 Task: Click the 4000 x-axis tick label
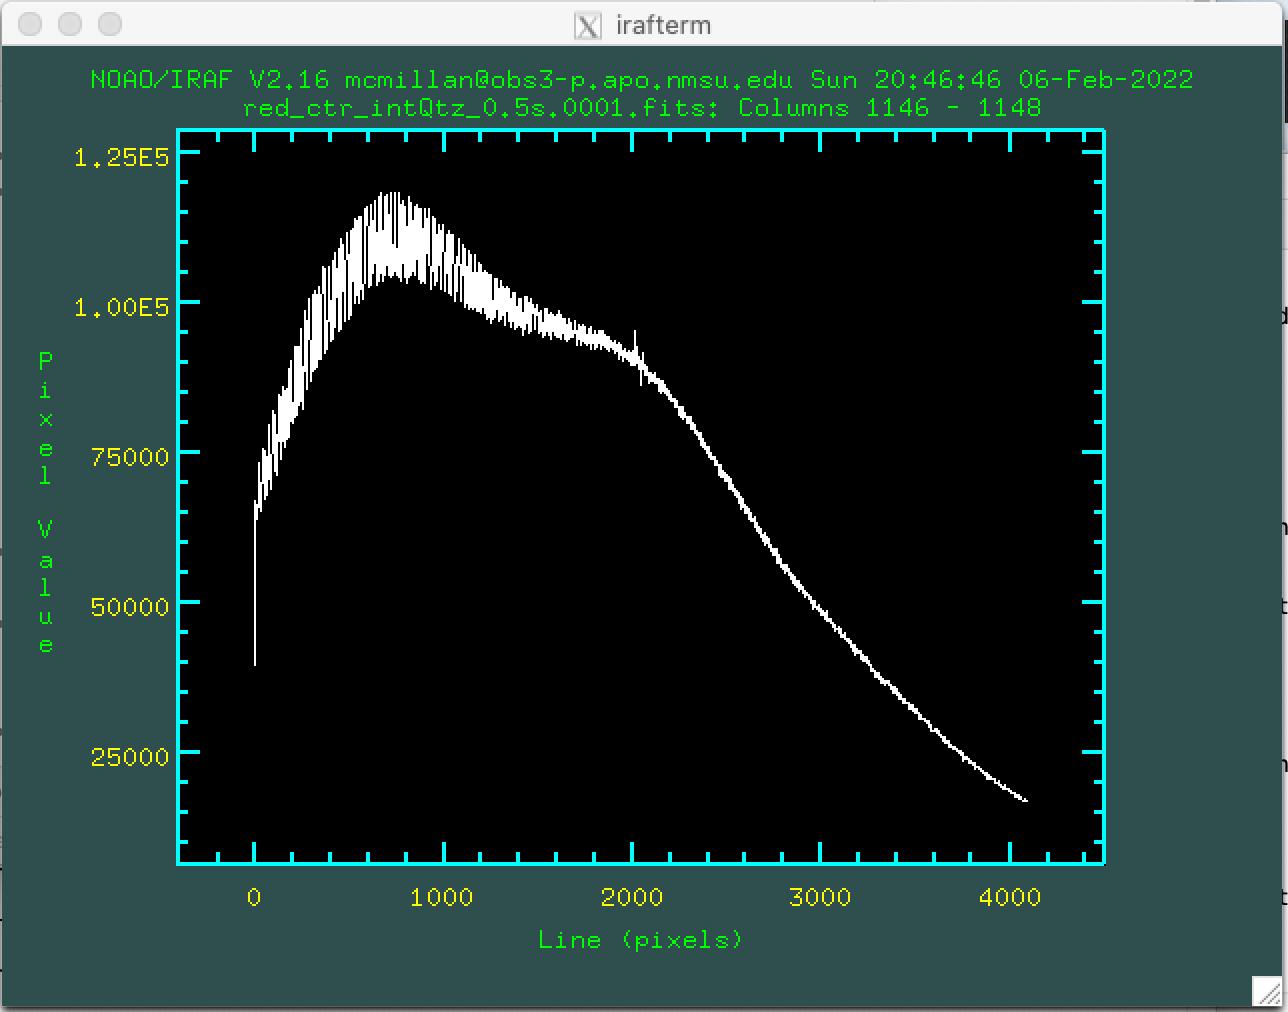coord(1009,897)
